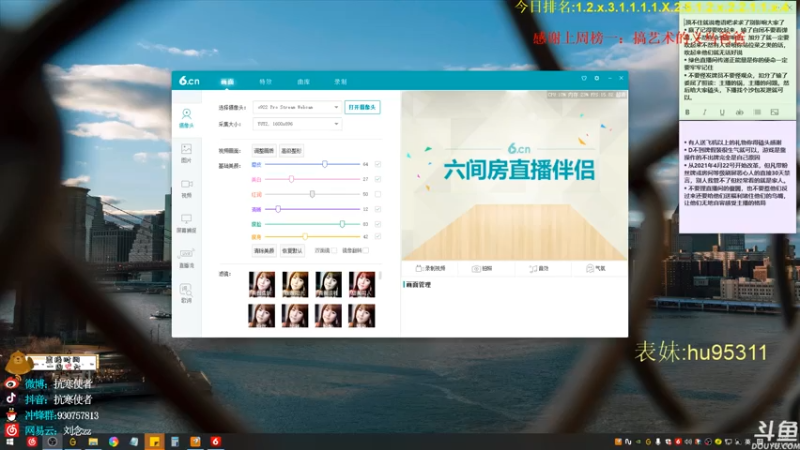Viewport: 800px width, 450px height.
Task: Switch to the 画面 tab
Action: pyautogui.click(x=228, y=82)
